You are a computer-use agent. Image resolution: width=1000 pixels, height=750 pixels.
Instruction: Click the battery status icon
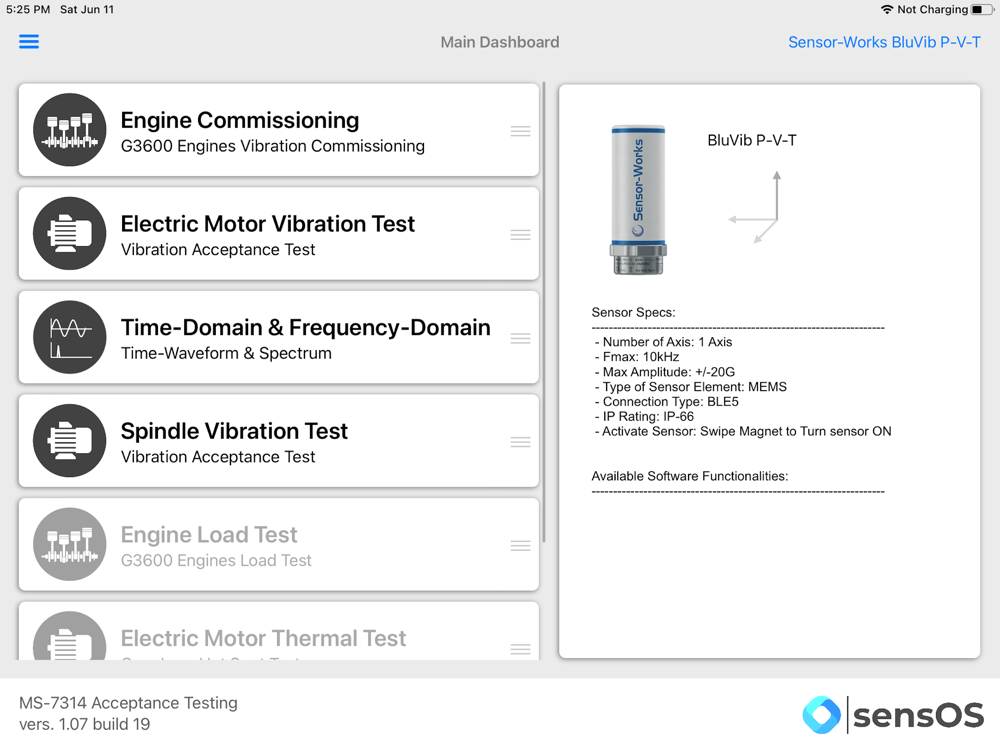point(982,10)
